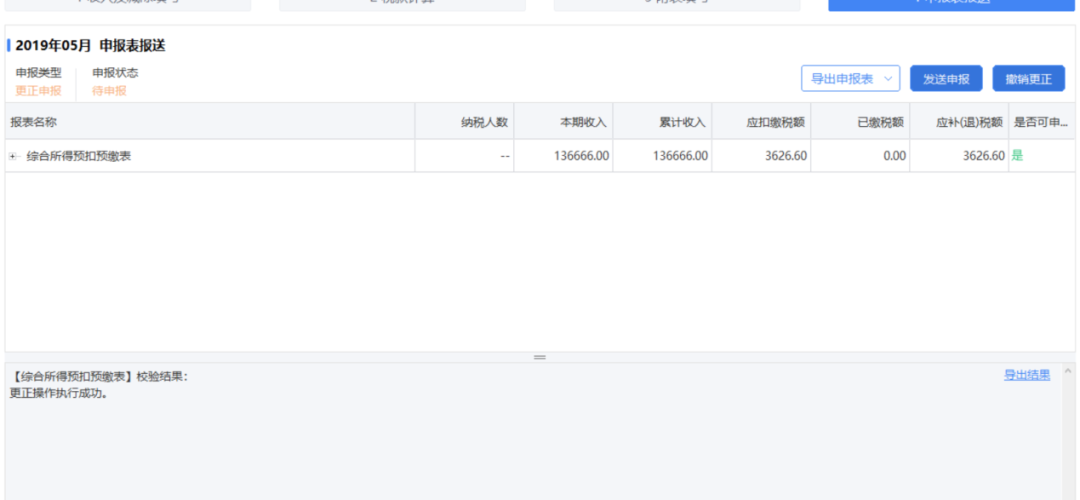Expand the 综合所得预扣预缴表 row plus icon

[x=14, y=156]
